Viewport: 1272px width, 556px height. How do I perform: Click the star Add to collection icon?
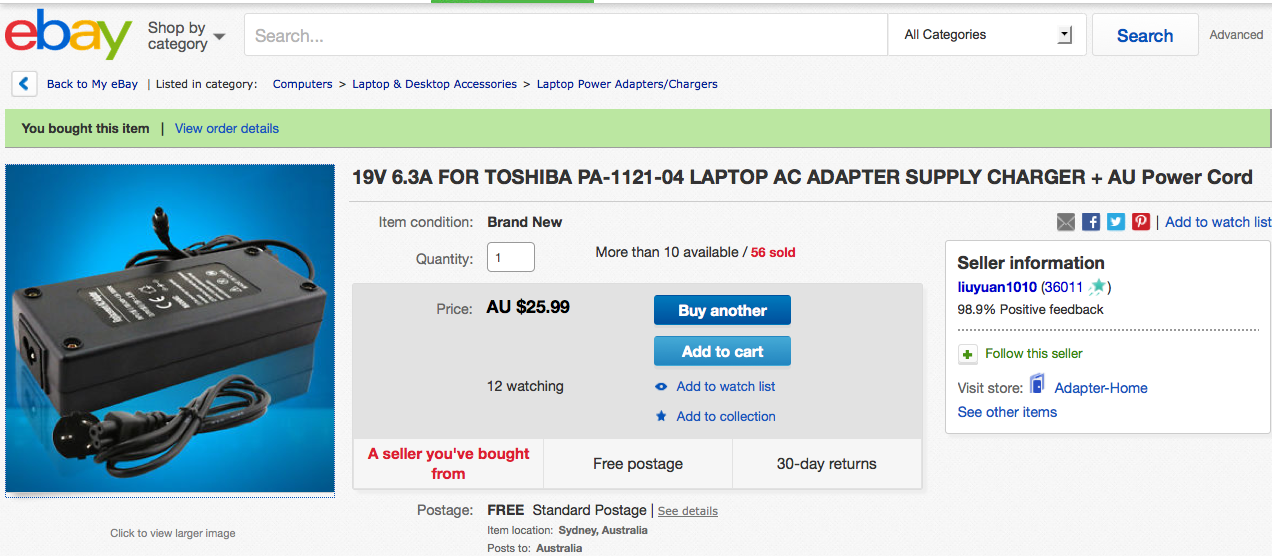click(x=661, y=417)
